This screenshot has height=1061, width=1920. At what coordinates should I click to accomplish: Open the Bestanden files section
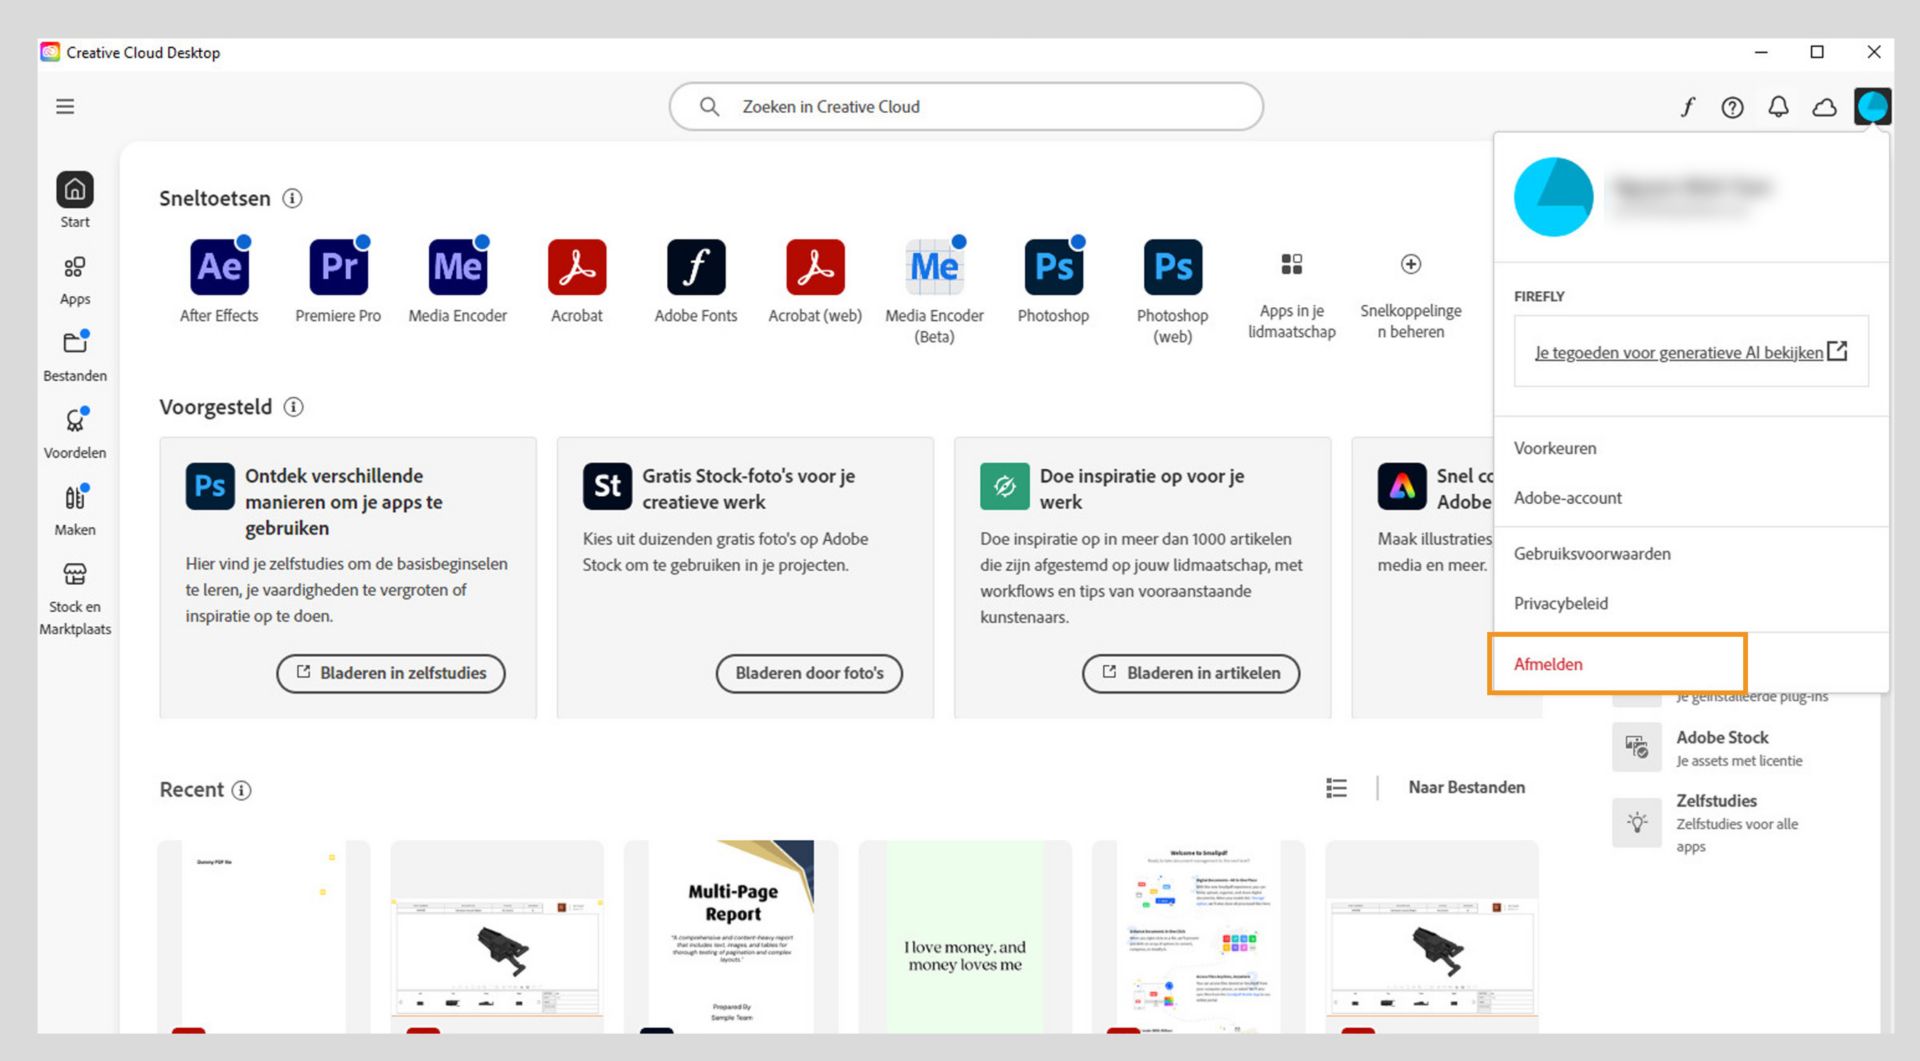tap(75, 356)
